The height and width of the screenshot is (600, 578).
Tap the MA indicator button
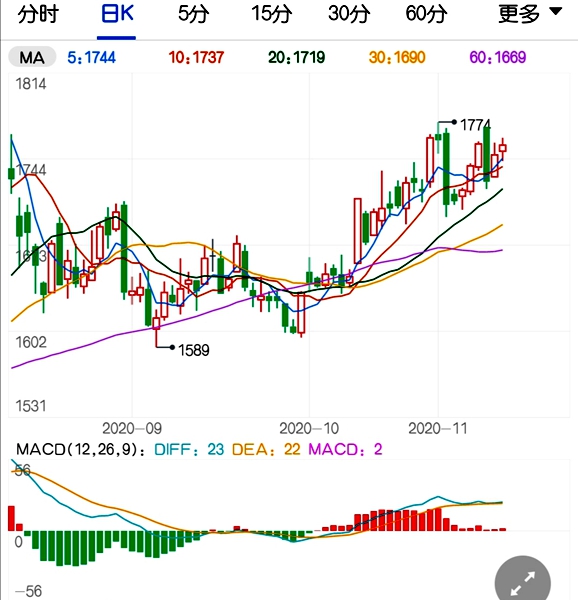tap(32, 57)
